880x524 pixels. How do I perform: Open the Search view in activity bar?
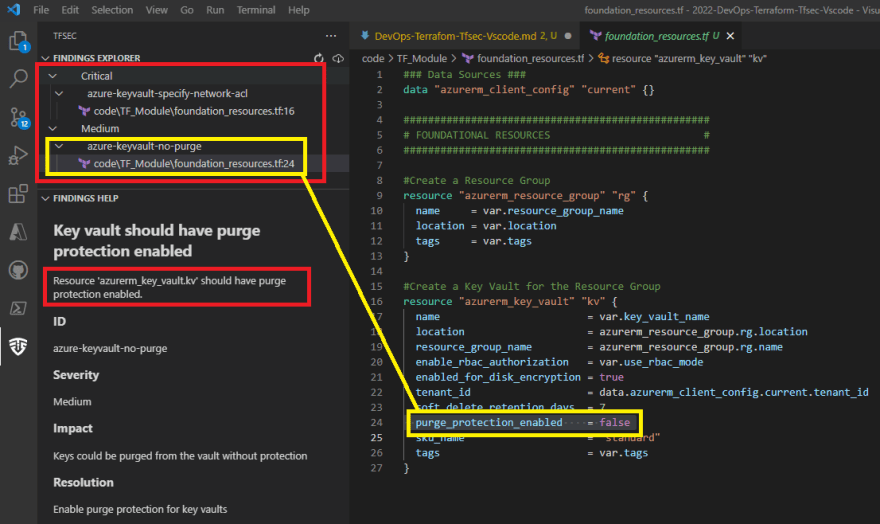click(x=18, y=79)
